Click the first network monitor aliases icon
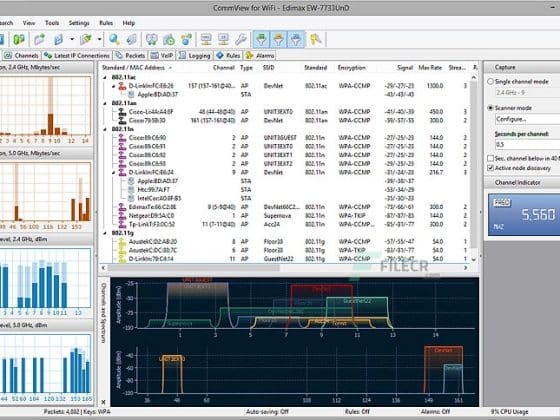 click(206, 39)
